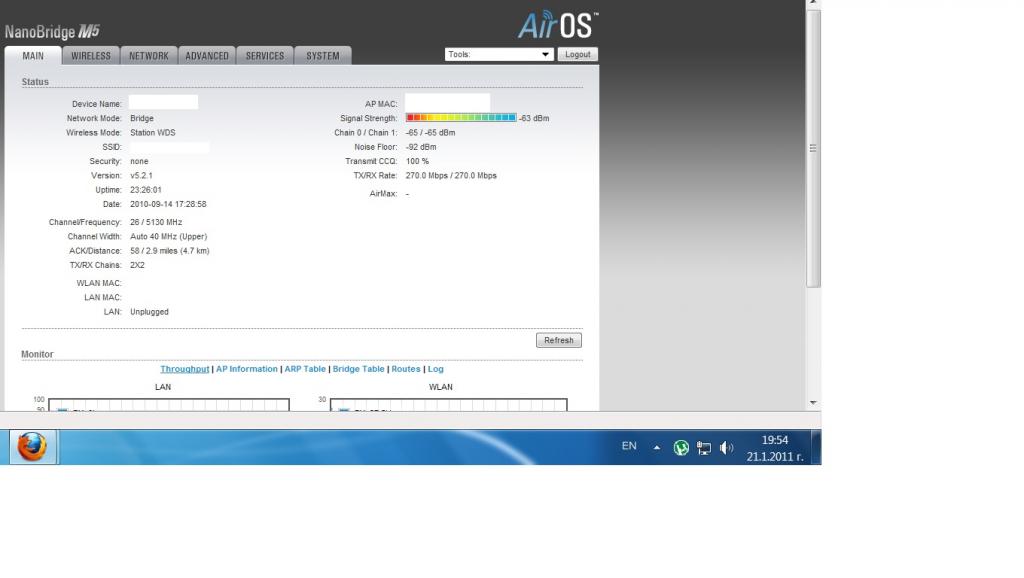
Task: Open the SYSTEM tab
Action: tap(323, 56)
